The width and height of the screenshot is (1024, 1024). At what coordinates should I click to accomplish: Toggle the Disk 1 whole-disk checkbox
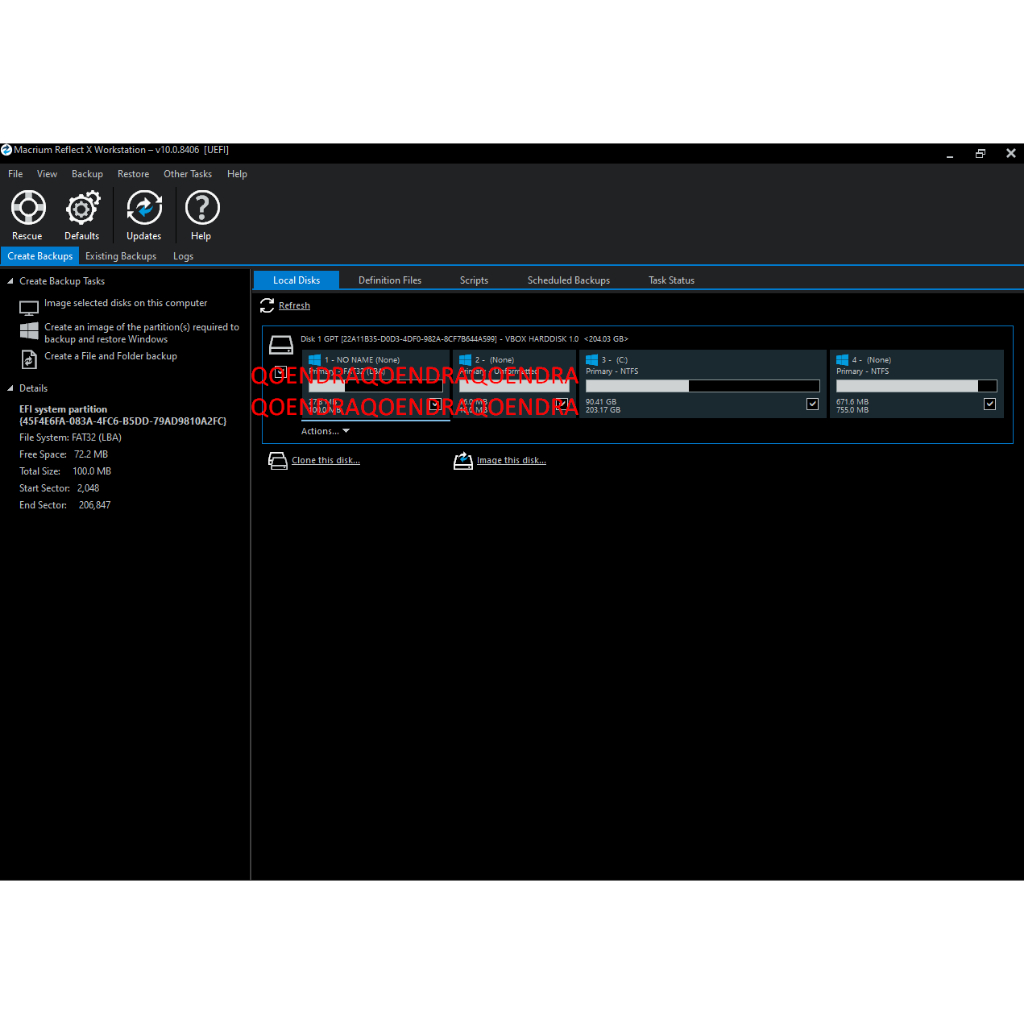(x=281, y=372)
